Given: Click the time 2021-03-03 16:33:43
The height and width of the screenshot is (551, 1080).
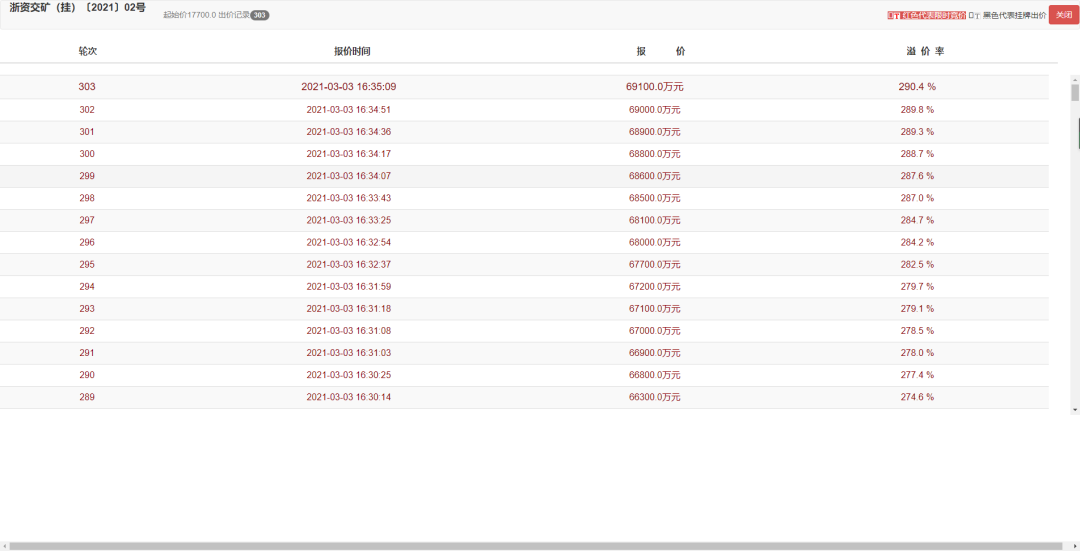Looking at the screenshot, I should click(349, 198).
